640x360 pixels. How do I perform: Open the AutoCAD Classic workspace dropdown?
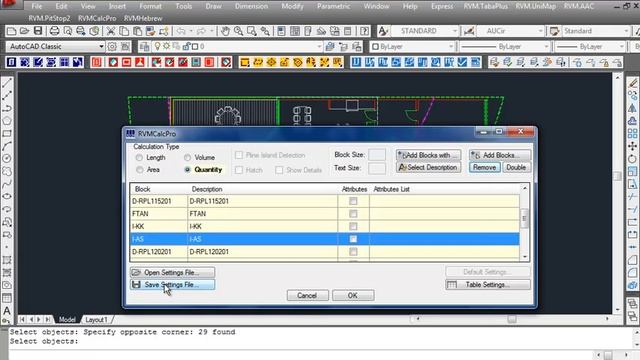[101, 47]
